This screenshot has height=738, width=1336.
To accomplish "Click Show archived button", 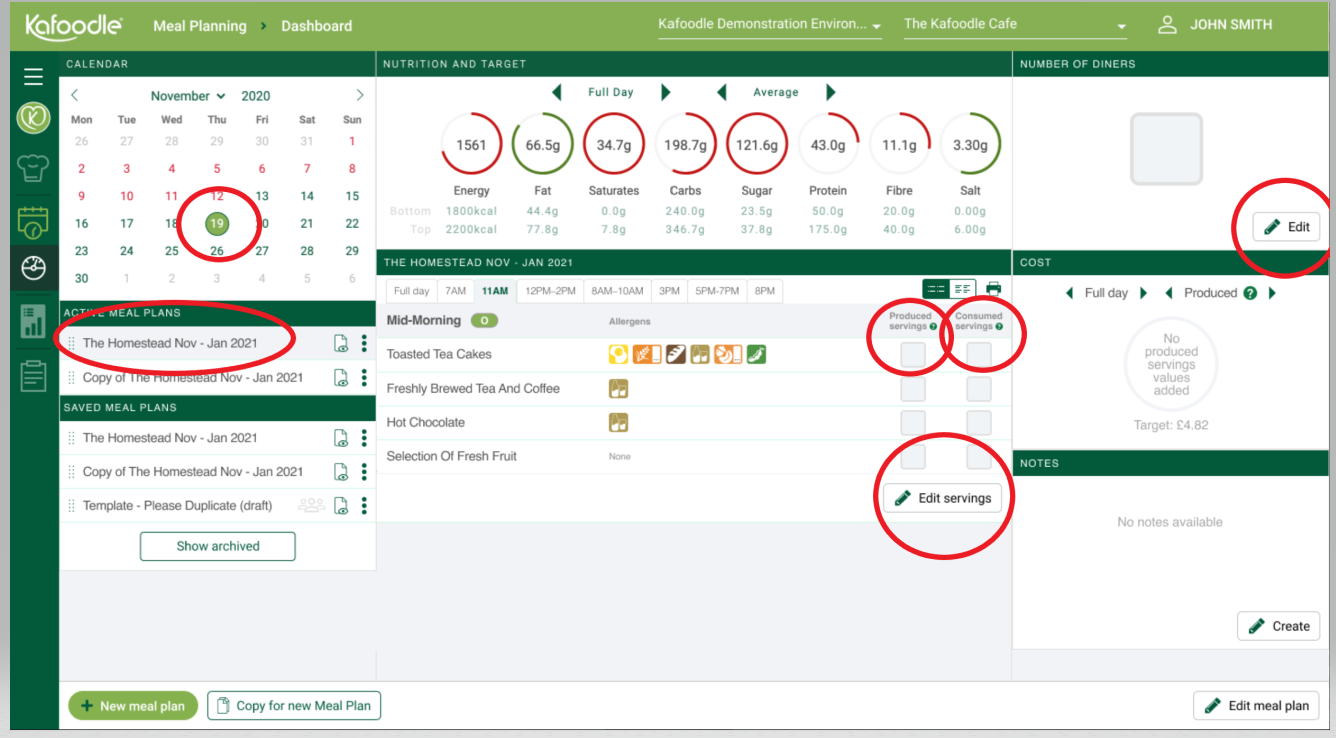I will pos(218,546).
